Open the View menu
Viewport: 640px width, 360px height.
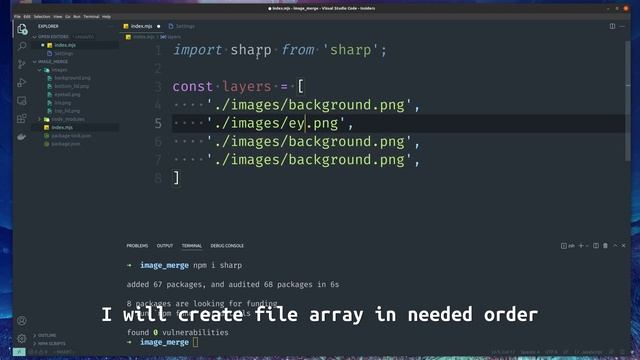point(58,17)
